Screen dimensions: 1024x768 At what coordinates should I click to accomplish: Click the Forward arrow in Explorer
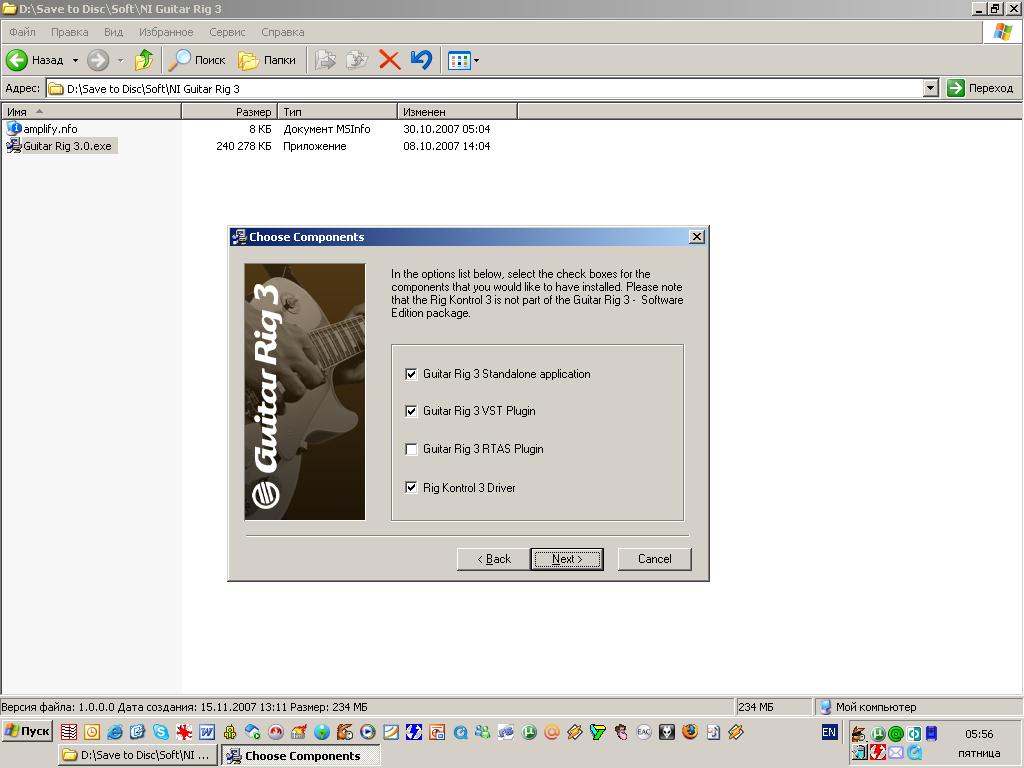click(x=98, y=60)
